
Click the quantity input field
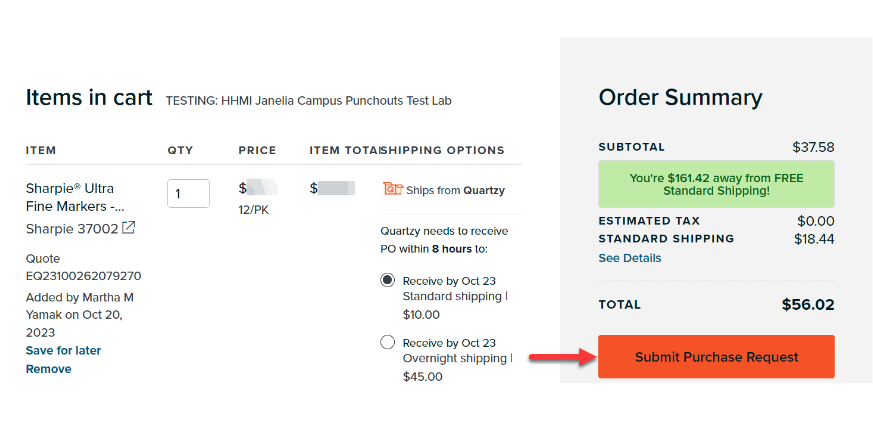coord(188,194)
